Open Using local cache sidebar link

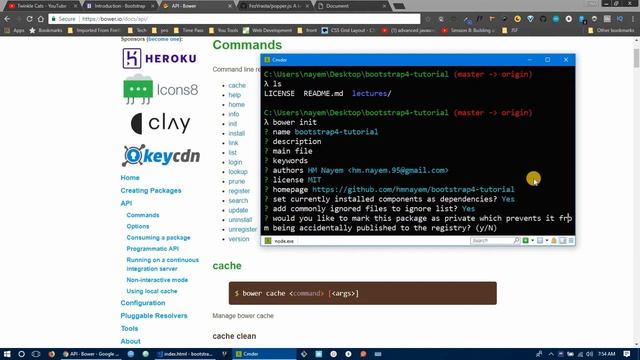(152, 291)
